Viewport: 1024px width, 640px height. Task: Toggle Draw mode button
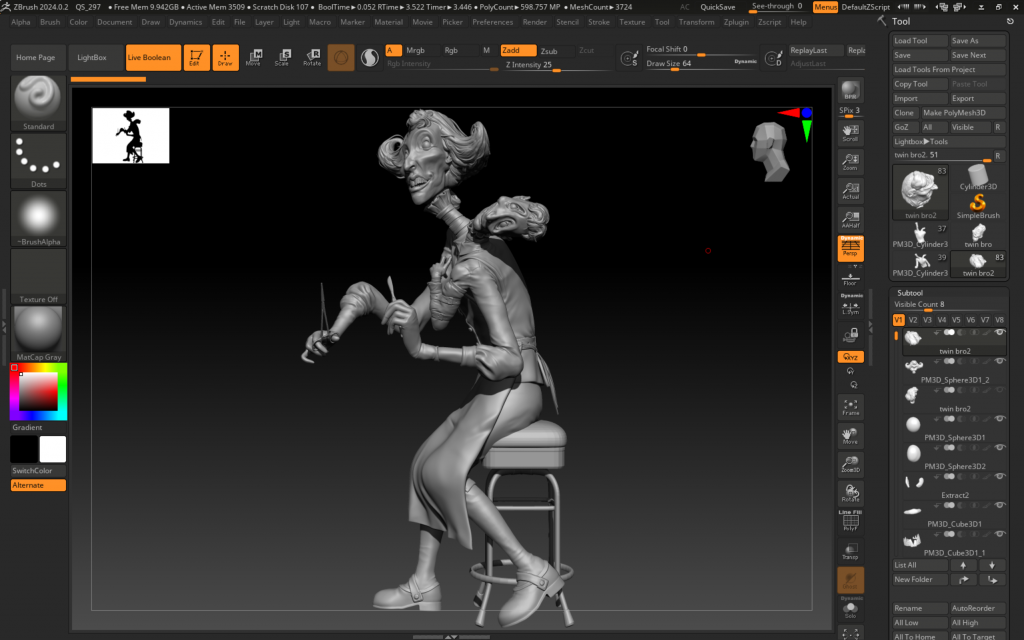point(225,57)
